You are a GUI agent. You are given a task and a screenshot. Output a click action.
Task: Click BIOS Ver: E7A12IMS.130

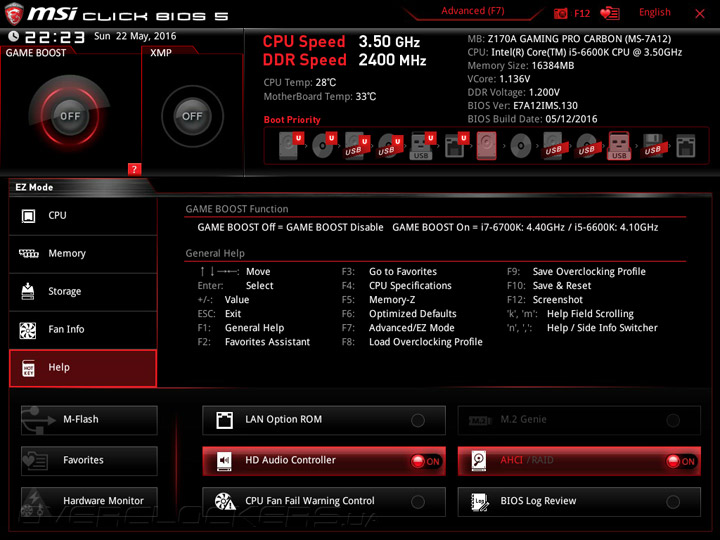(523, 106)
